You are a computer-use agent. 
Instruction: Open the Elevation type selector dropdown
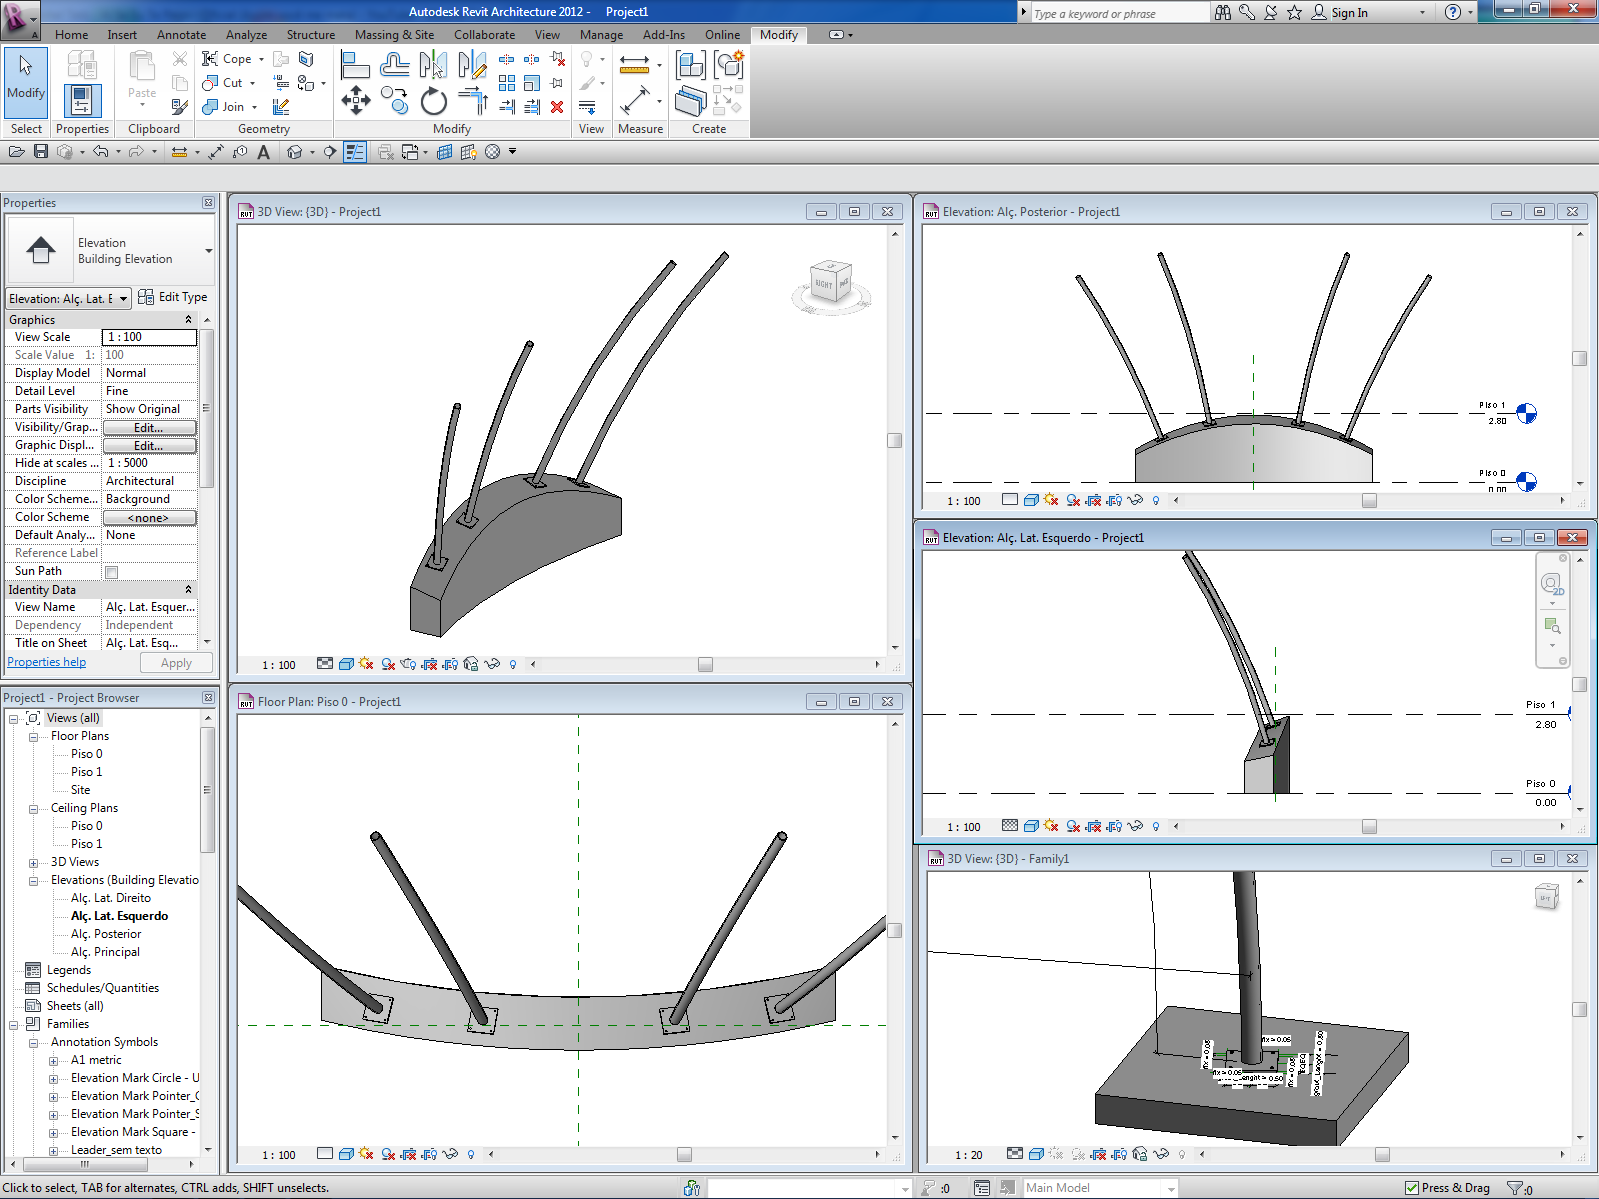(209, 251)
